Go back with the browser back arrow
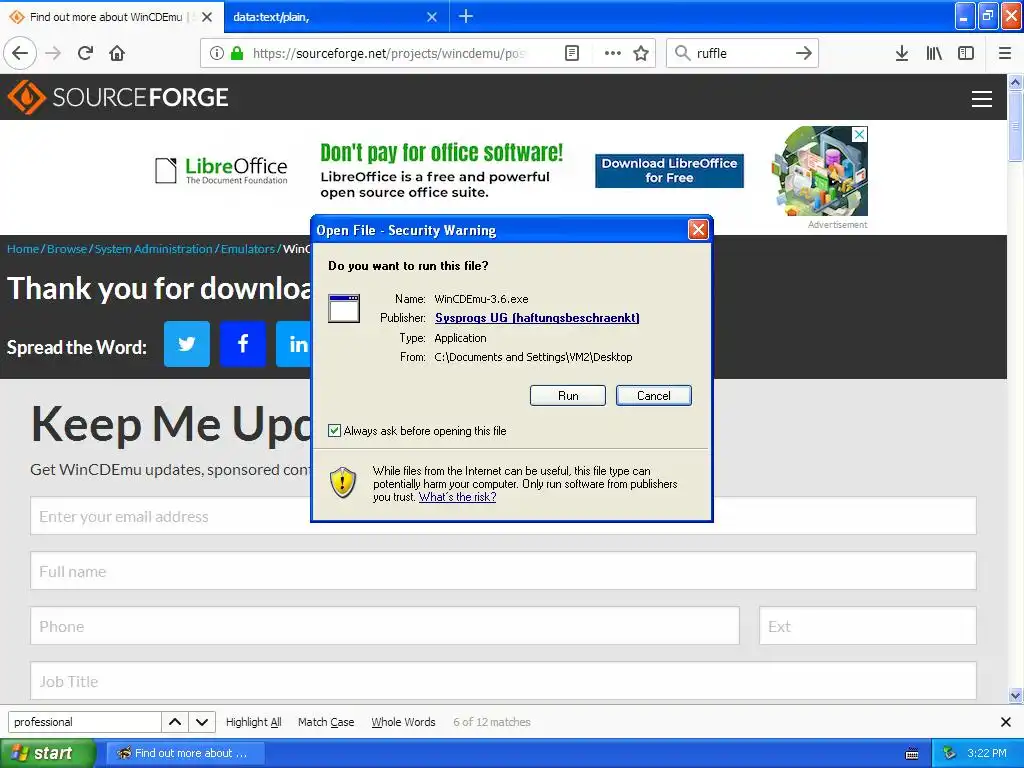Image resolution: width=1024 pixels, height=768 pixels. [x=20, y=54]
